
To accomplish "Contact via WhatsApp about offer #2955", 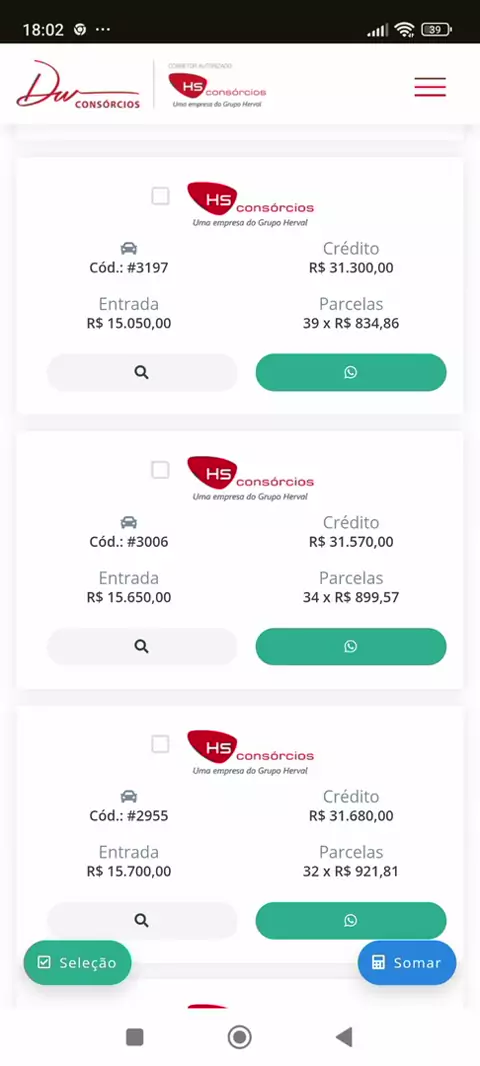I will [351, 921].
